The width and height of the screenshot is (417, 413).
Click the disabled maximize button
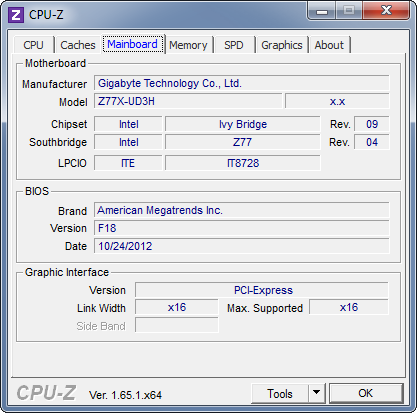tap(349, 11)
